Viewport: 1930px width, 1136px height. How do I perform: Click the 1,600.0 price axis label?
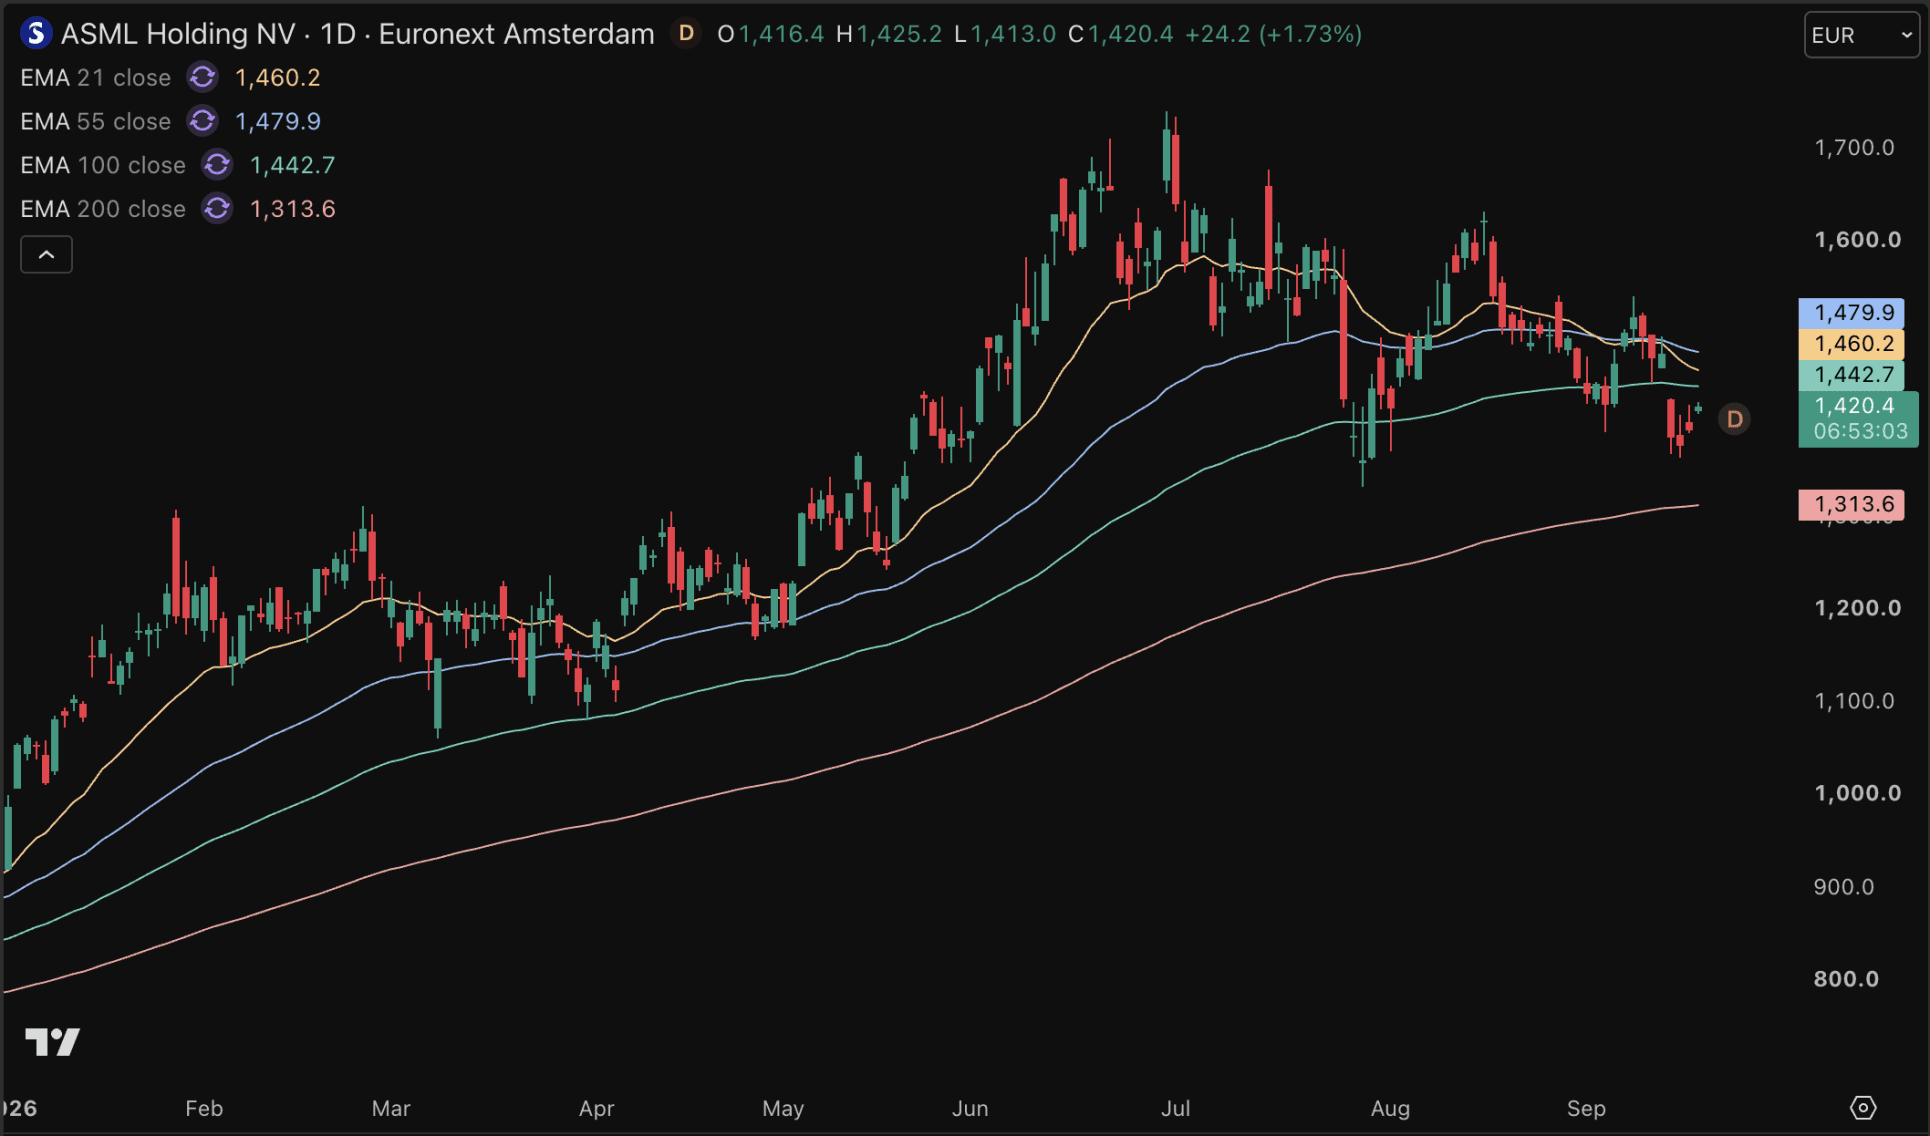point(1858,240)
